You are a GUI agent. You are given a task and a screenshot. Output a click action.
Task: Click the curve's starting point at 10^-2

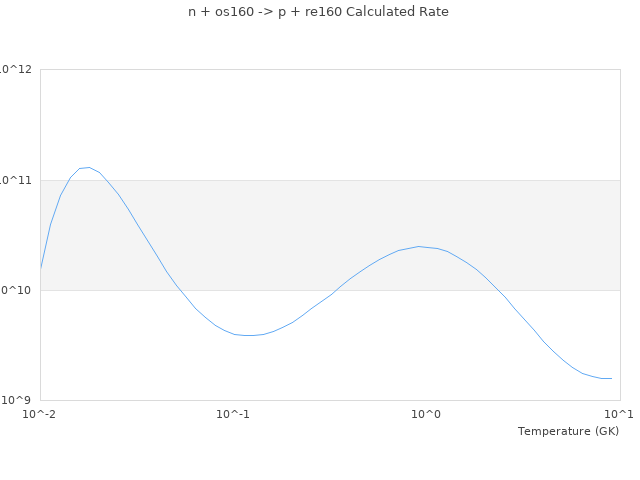(41, 268)
